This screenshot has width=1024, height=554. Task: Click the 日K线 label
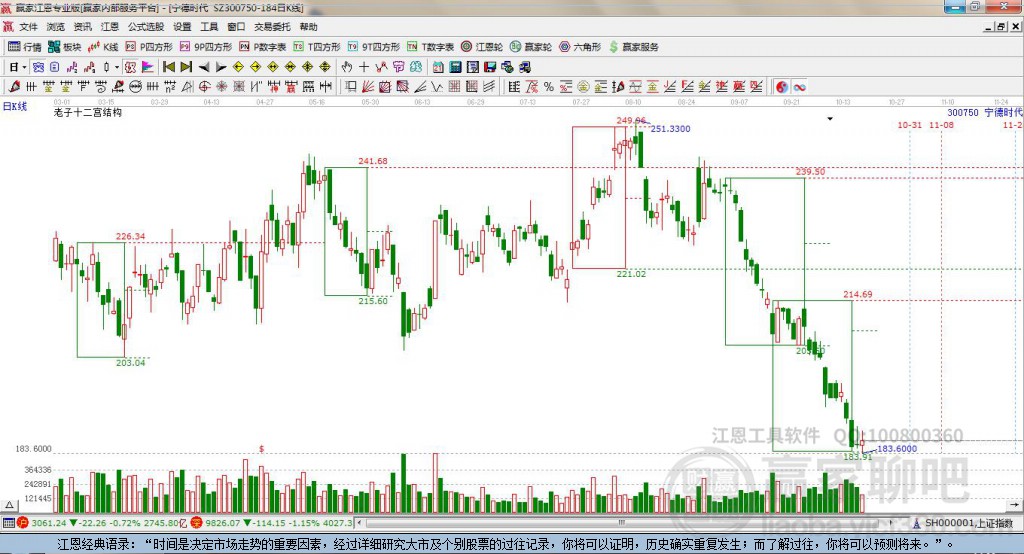tap(15, 106)
